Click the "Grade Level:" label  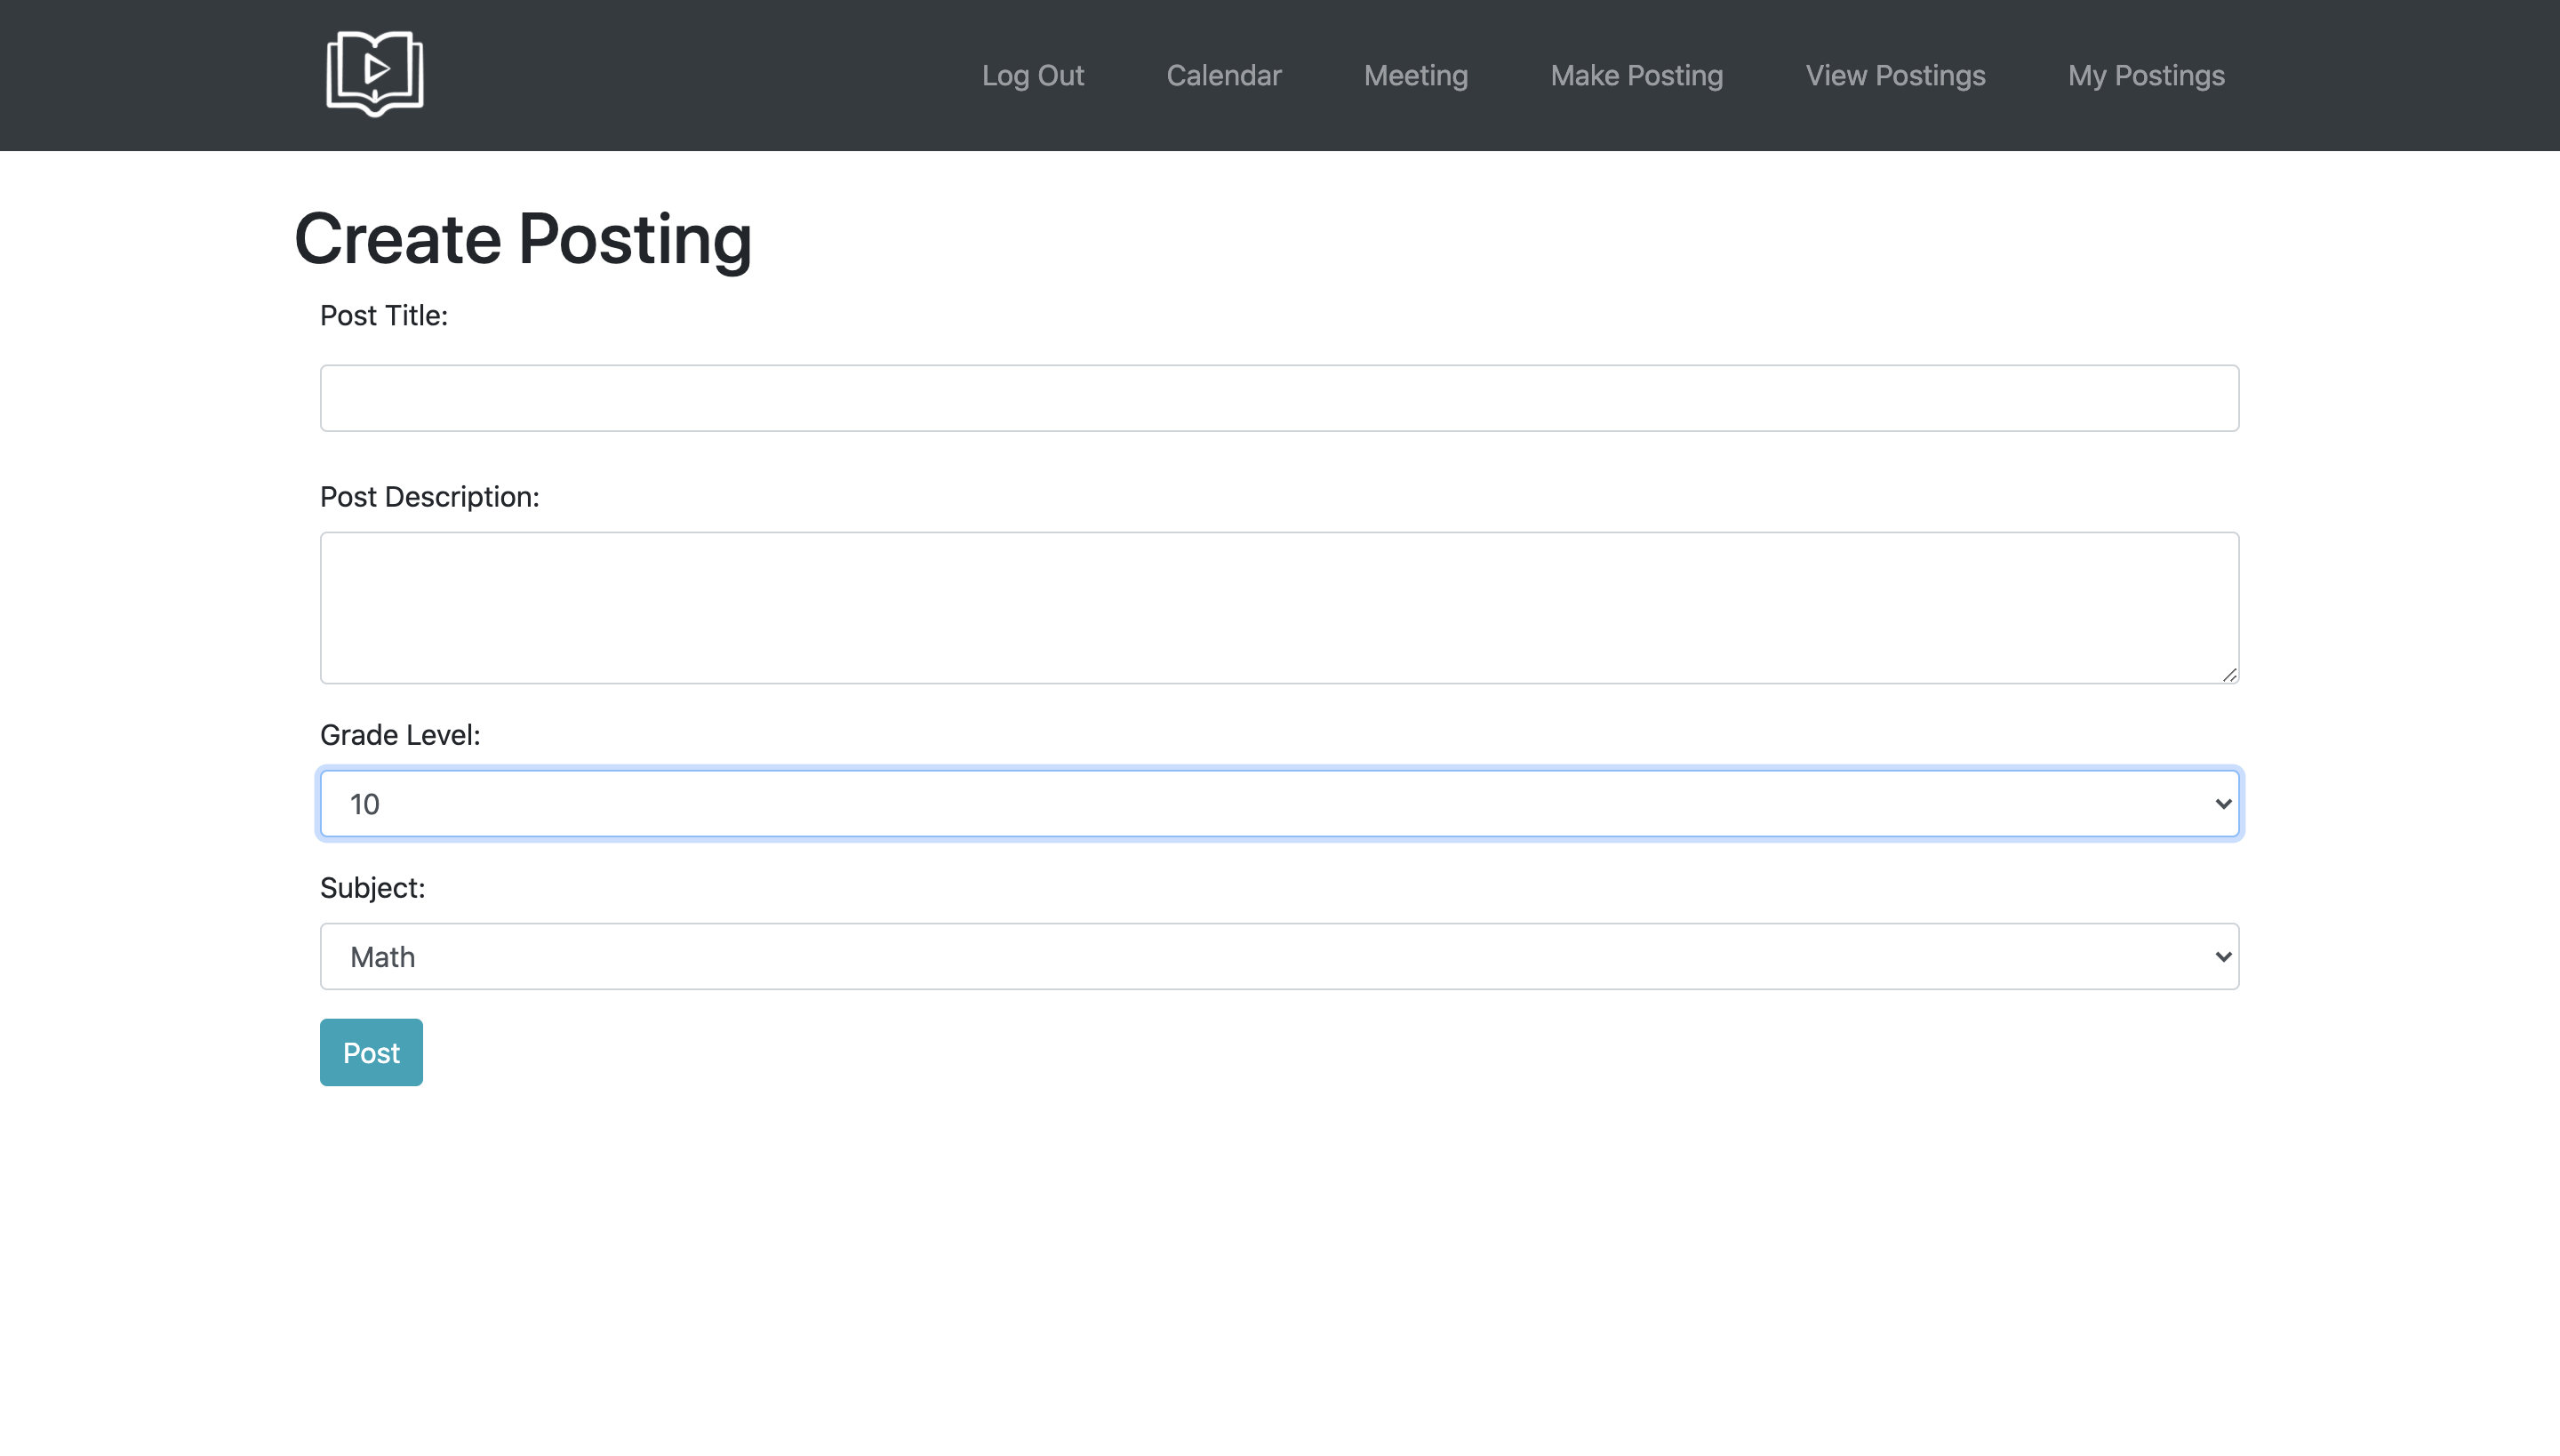pyautogui.click(x=399, y=735)
